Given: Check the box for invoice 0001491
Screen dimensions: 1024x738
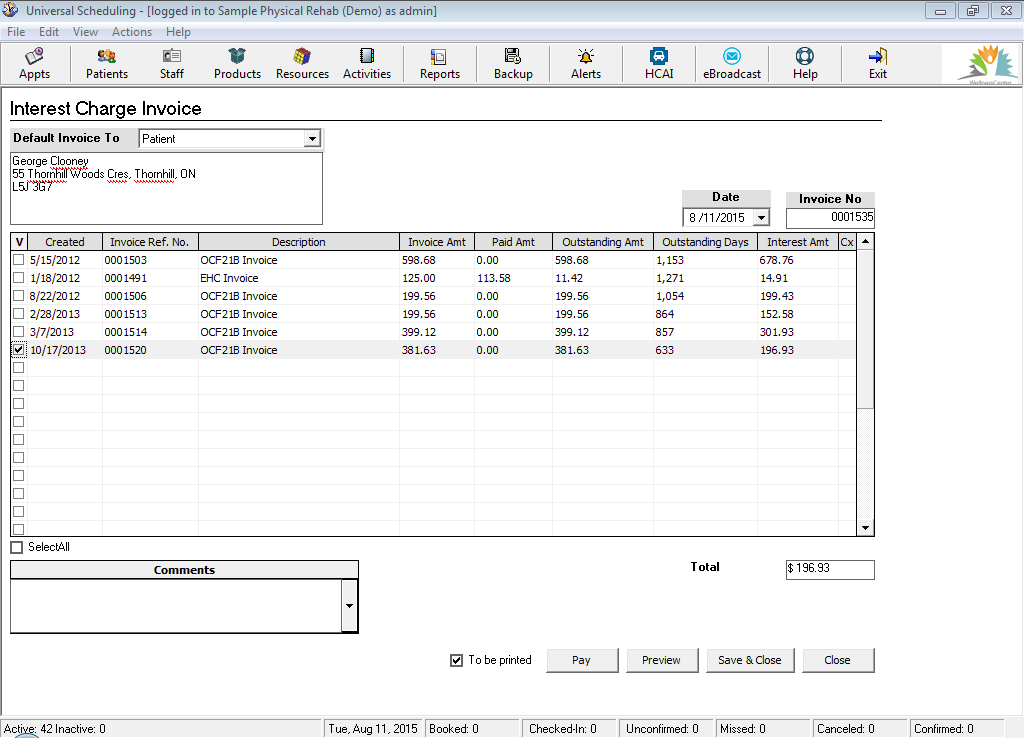Looking at the screenshot, I should pos(18,278).
